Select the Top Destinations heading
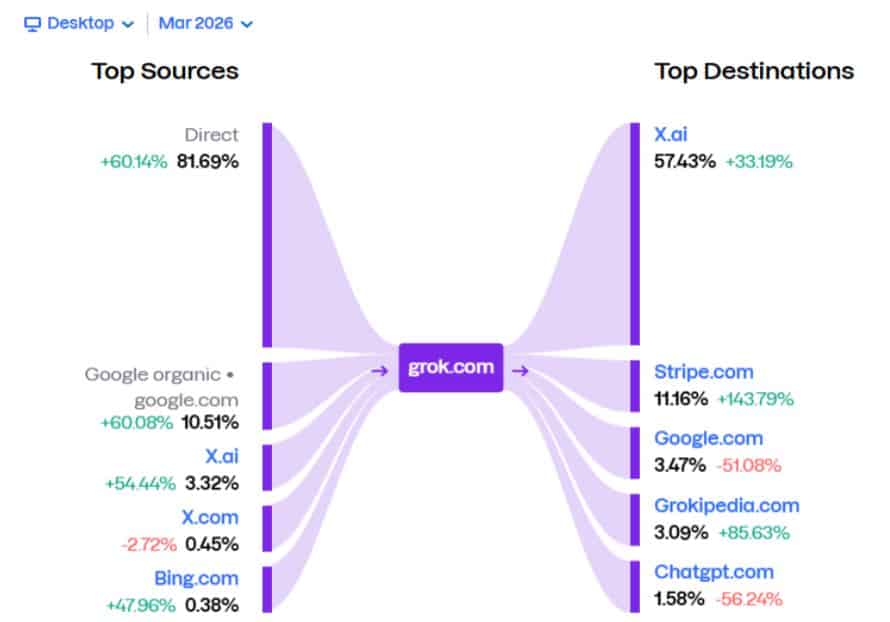The height and width of the screenshot is (622, 890). [753, 71]
